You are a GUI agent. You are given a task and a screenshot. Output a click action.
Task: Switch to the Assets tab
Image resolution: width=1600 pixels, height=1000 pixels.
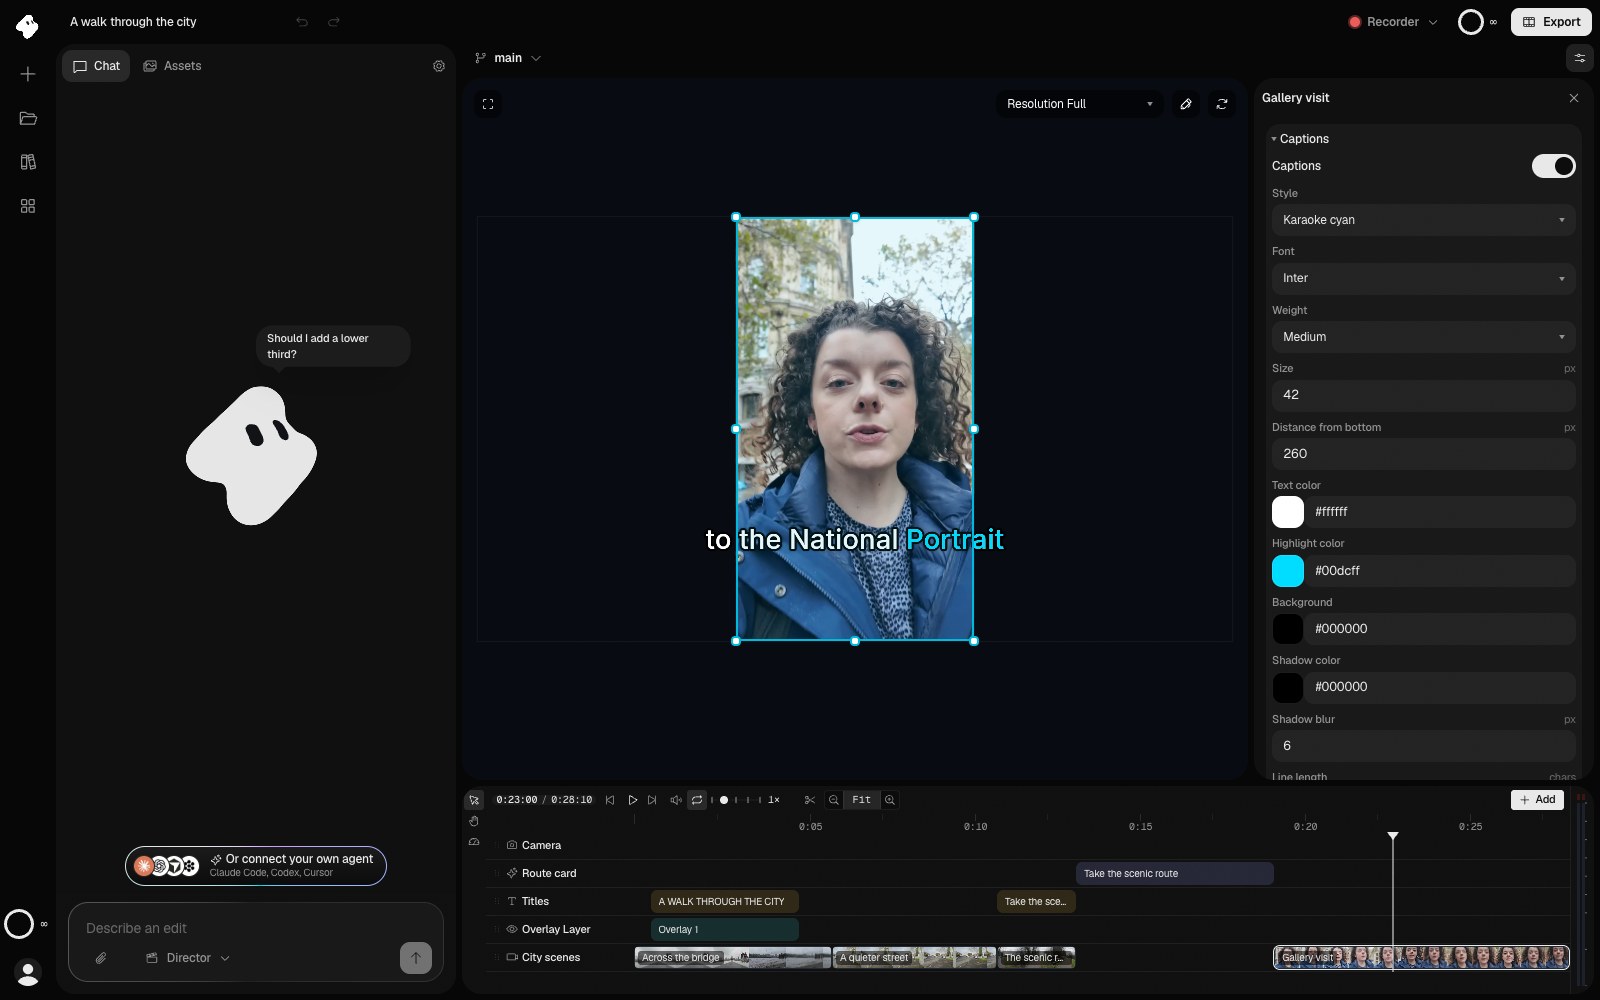[x=172, y=66]
